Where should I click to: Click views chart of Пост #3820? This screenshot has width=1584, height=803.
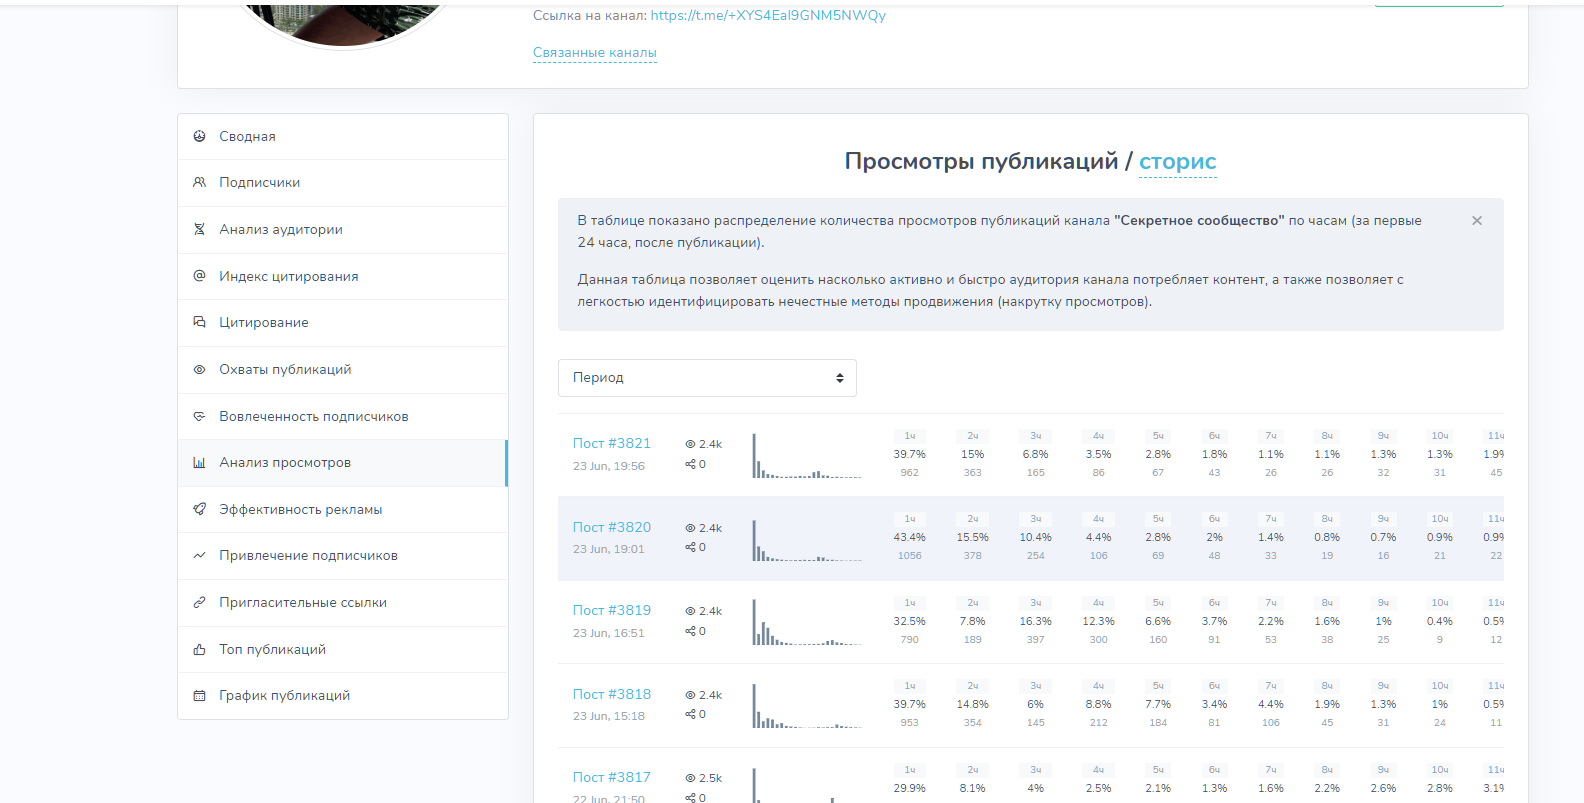tap(807, 539)
